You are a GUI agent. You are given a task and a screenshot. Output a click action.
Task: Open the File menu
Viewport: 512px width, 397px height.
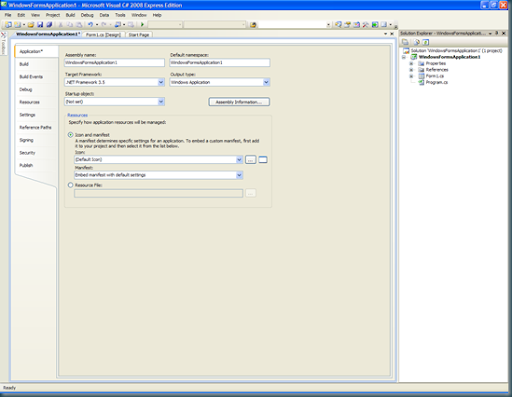coord(8,15)
